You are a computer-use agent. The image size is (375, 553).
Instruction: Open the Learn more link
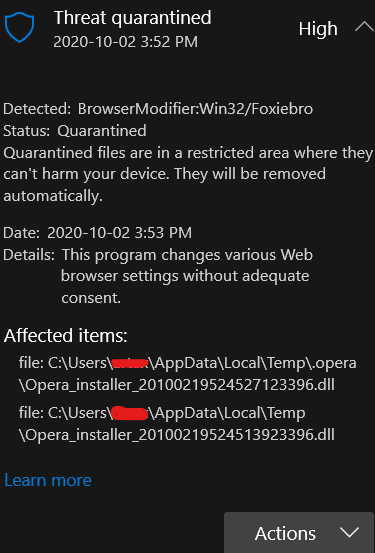tap(48, 480)
